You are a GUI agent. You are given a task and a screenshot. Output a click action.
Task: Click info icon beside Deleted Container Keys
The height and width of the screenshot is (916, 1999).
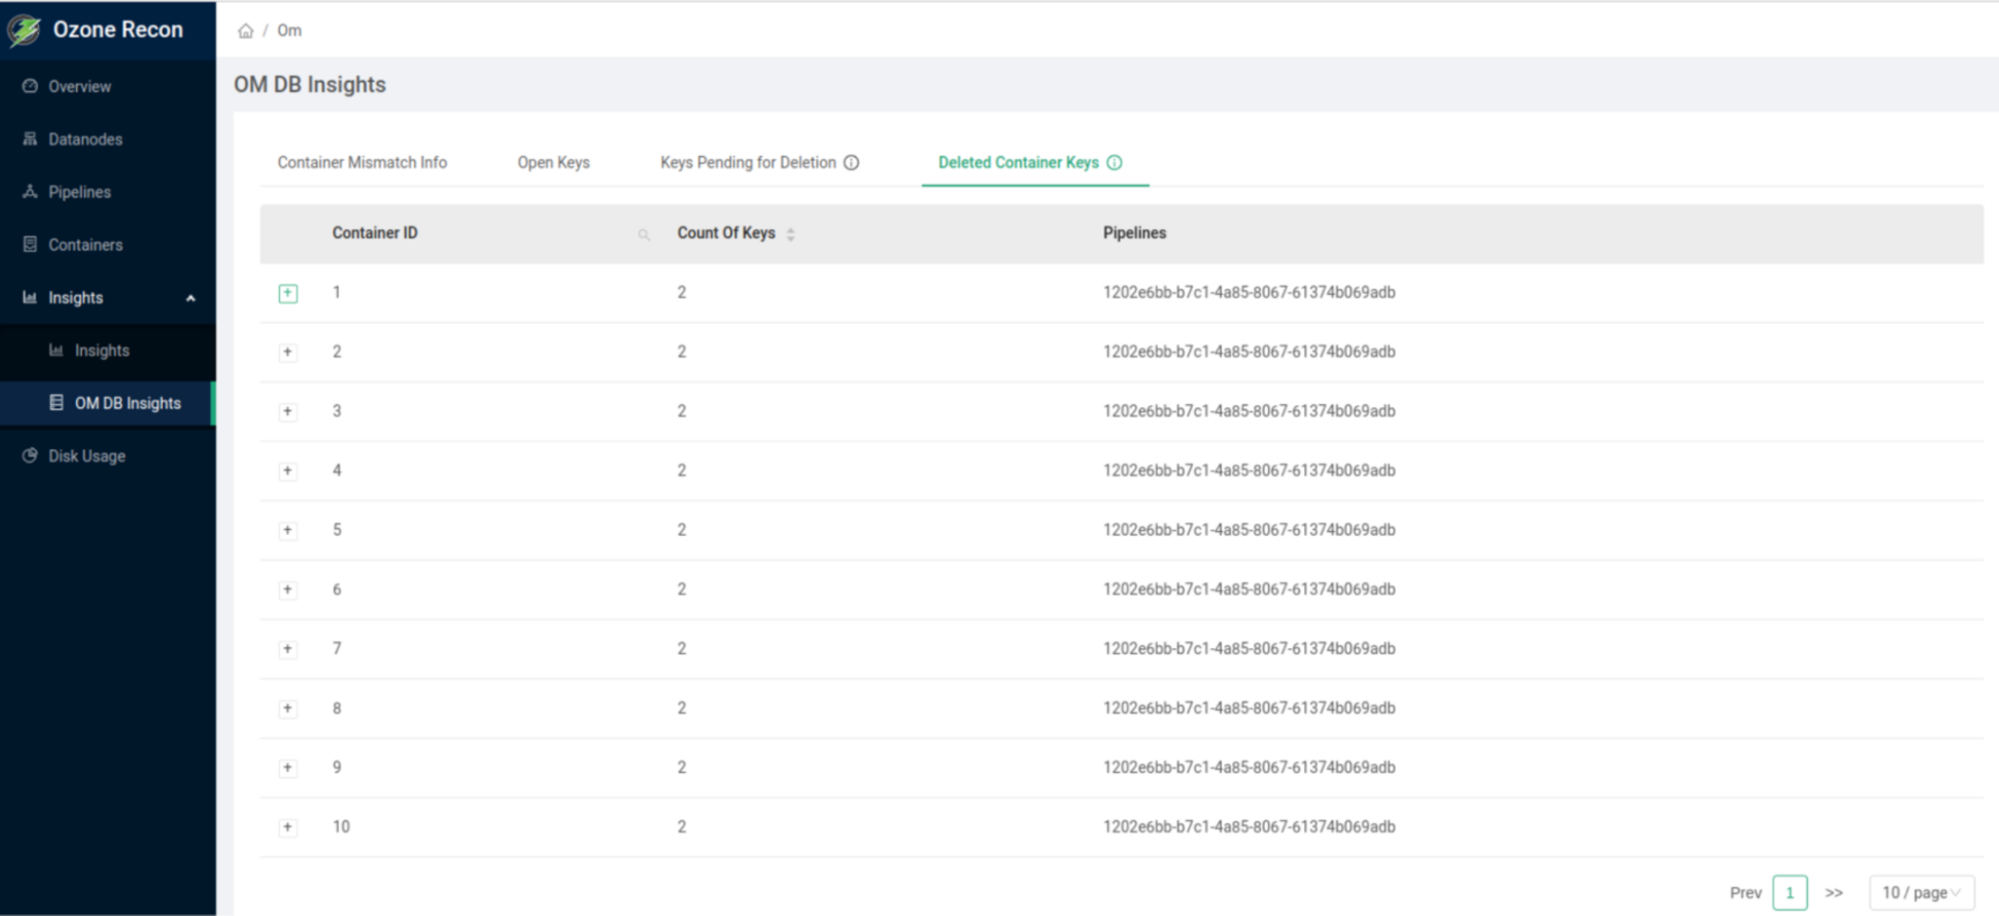(1114, 163)
